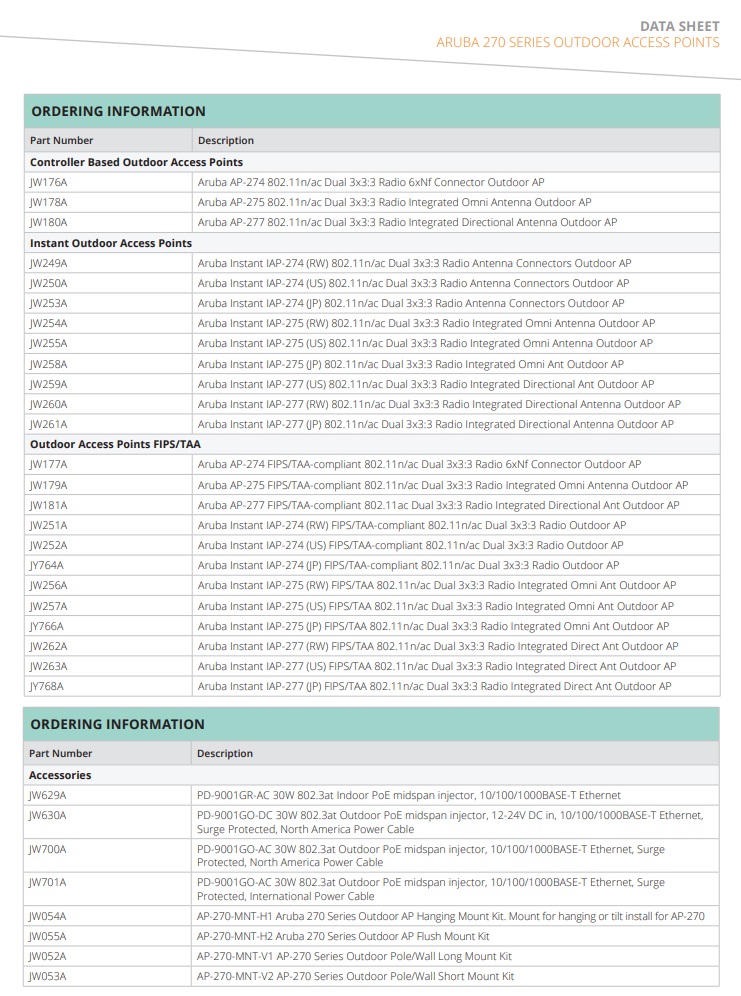Click the Outdoor Access Points FIPS/TAA heading

[115, 444]
